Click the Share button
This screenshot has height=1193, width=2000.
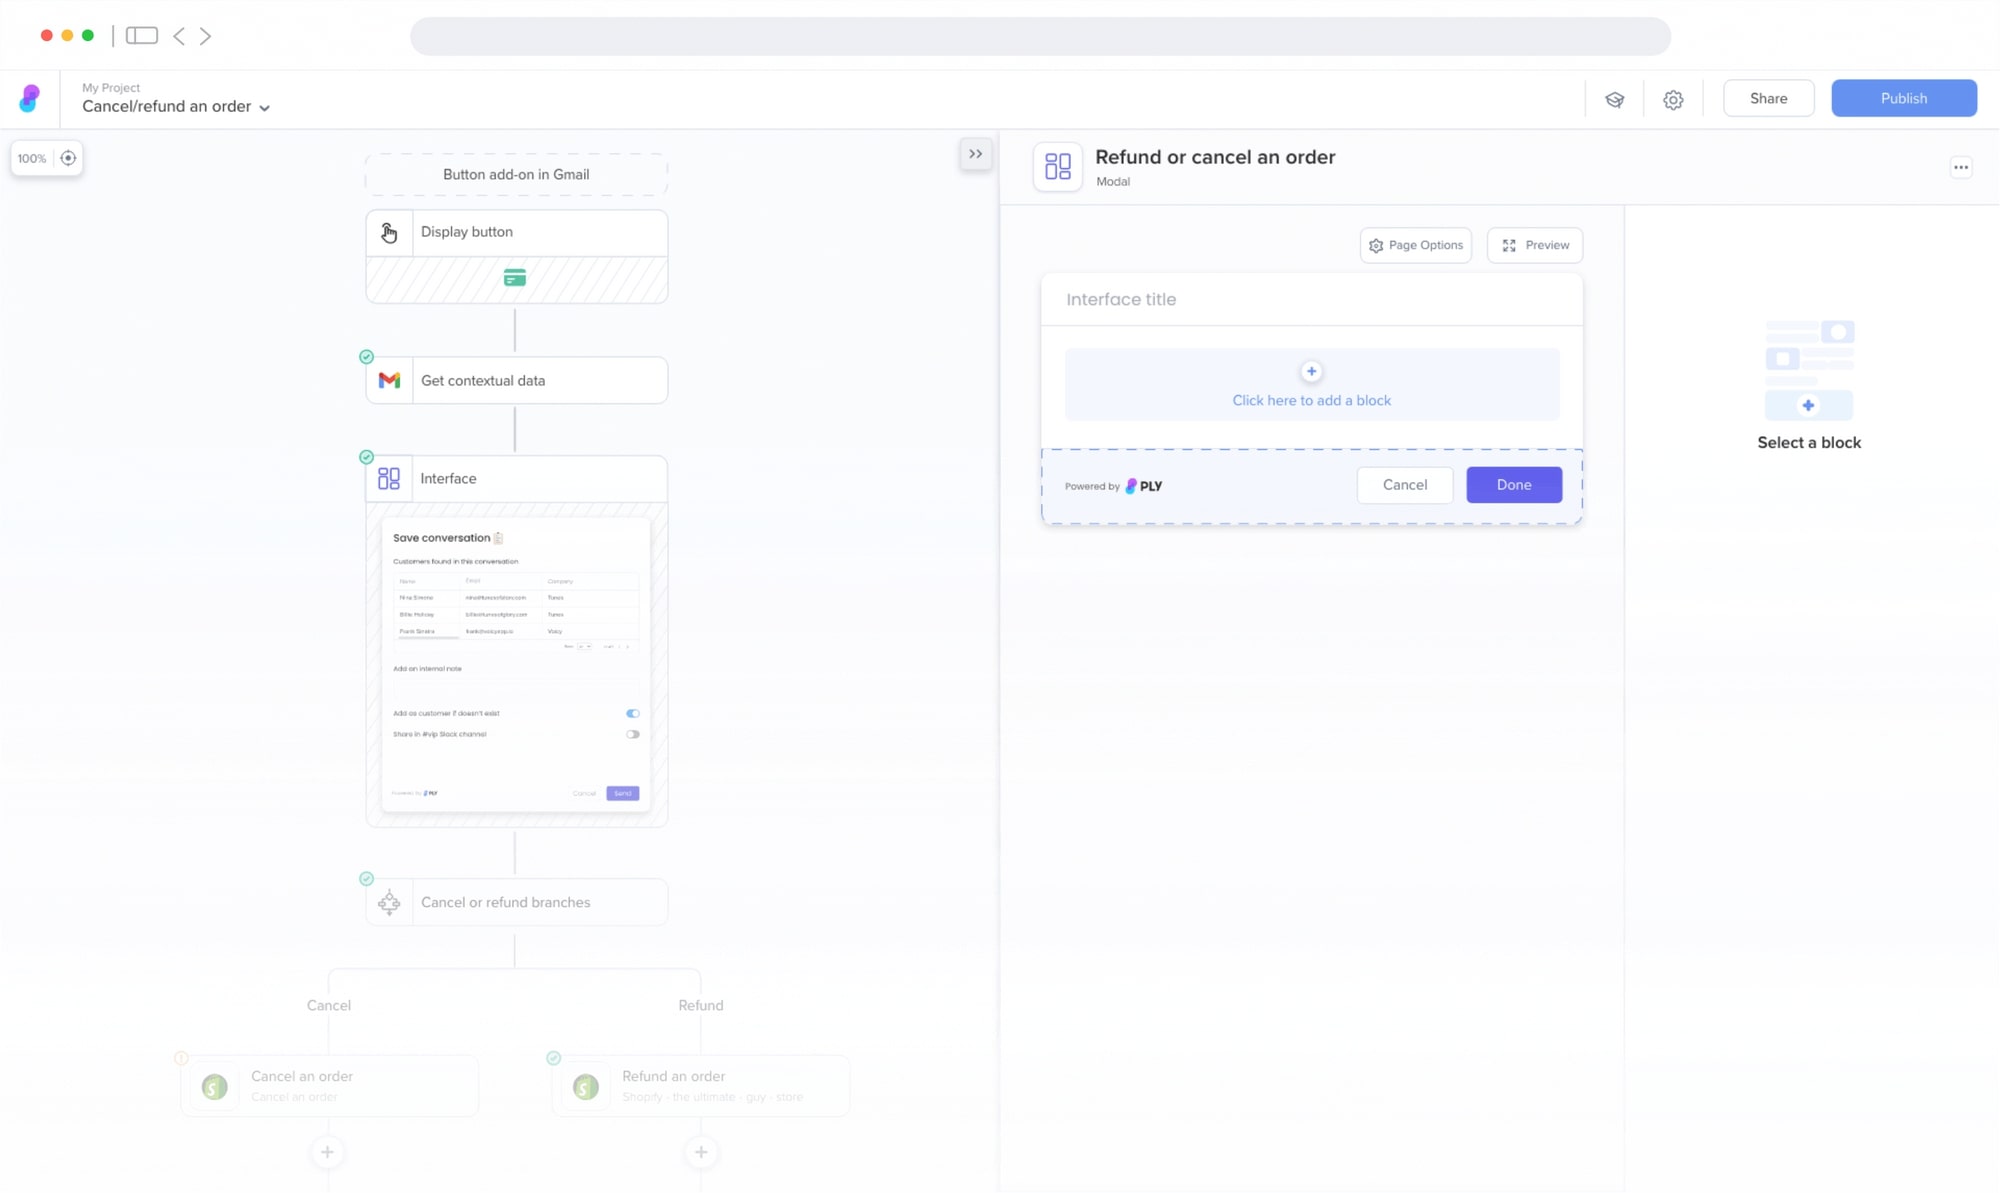pos(1767,98)
